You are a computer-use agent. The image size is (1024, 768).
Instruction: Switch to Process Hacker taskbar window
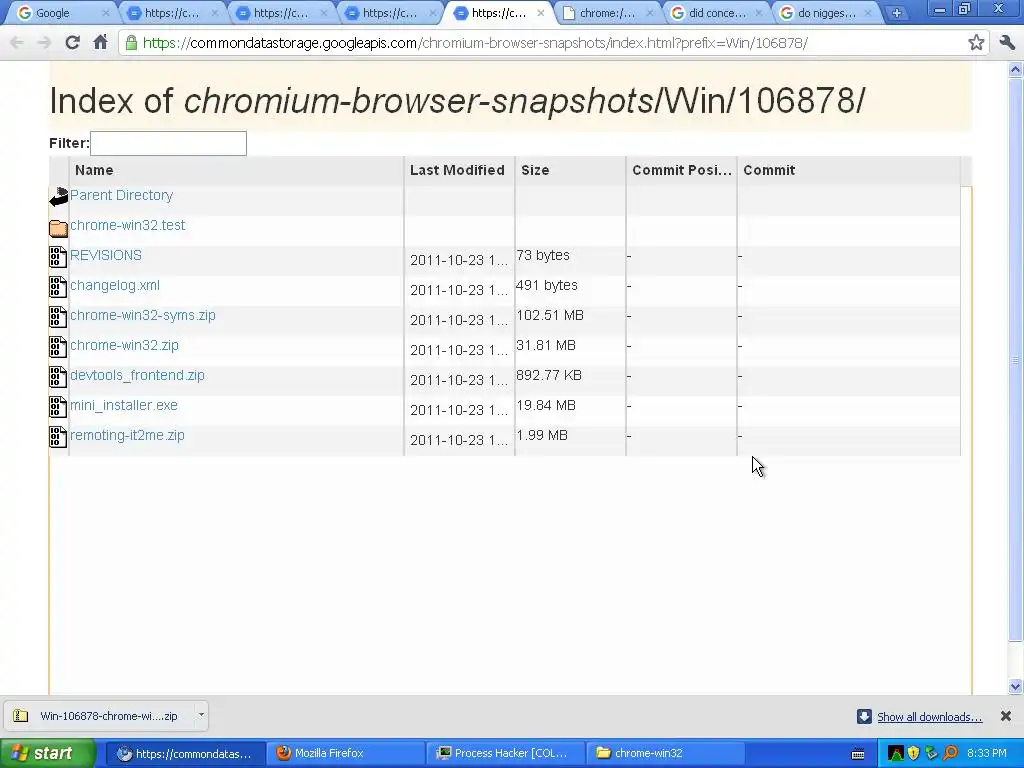click(x=504, y=753)
